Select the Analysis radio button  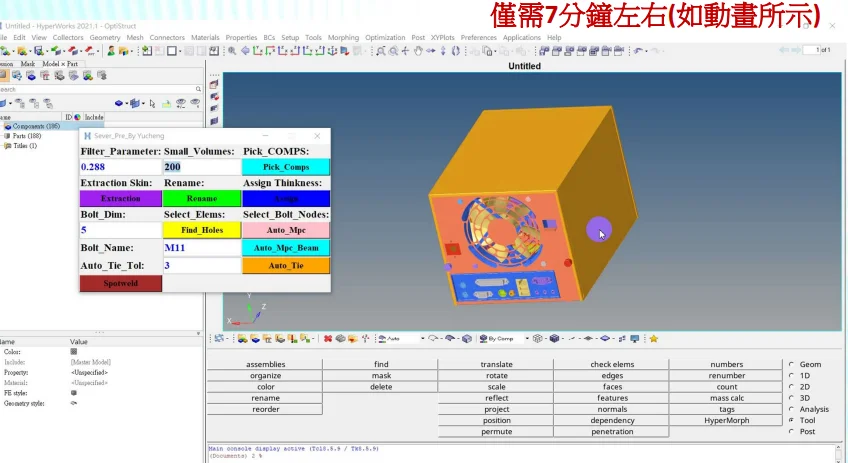(791, 409)
